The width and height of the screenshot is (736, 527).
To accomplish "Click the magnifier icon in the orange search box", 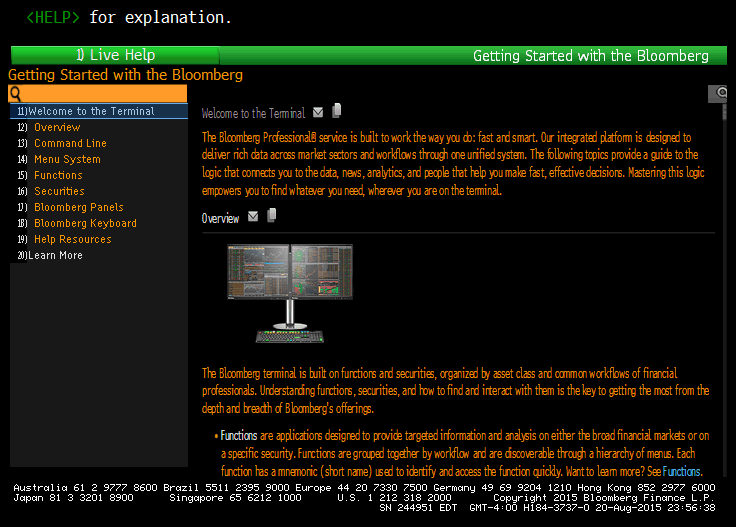I will [15, 94].
